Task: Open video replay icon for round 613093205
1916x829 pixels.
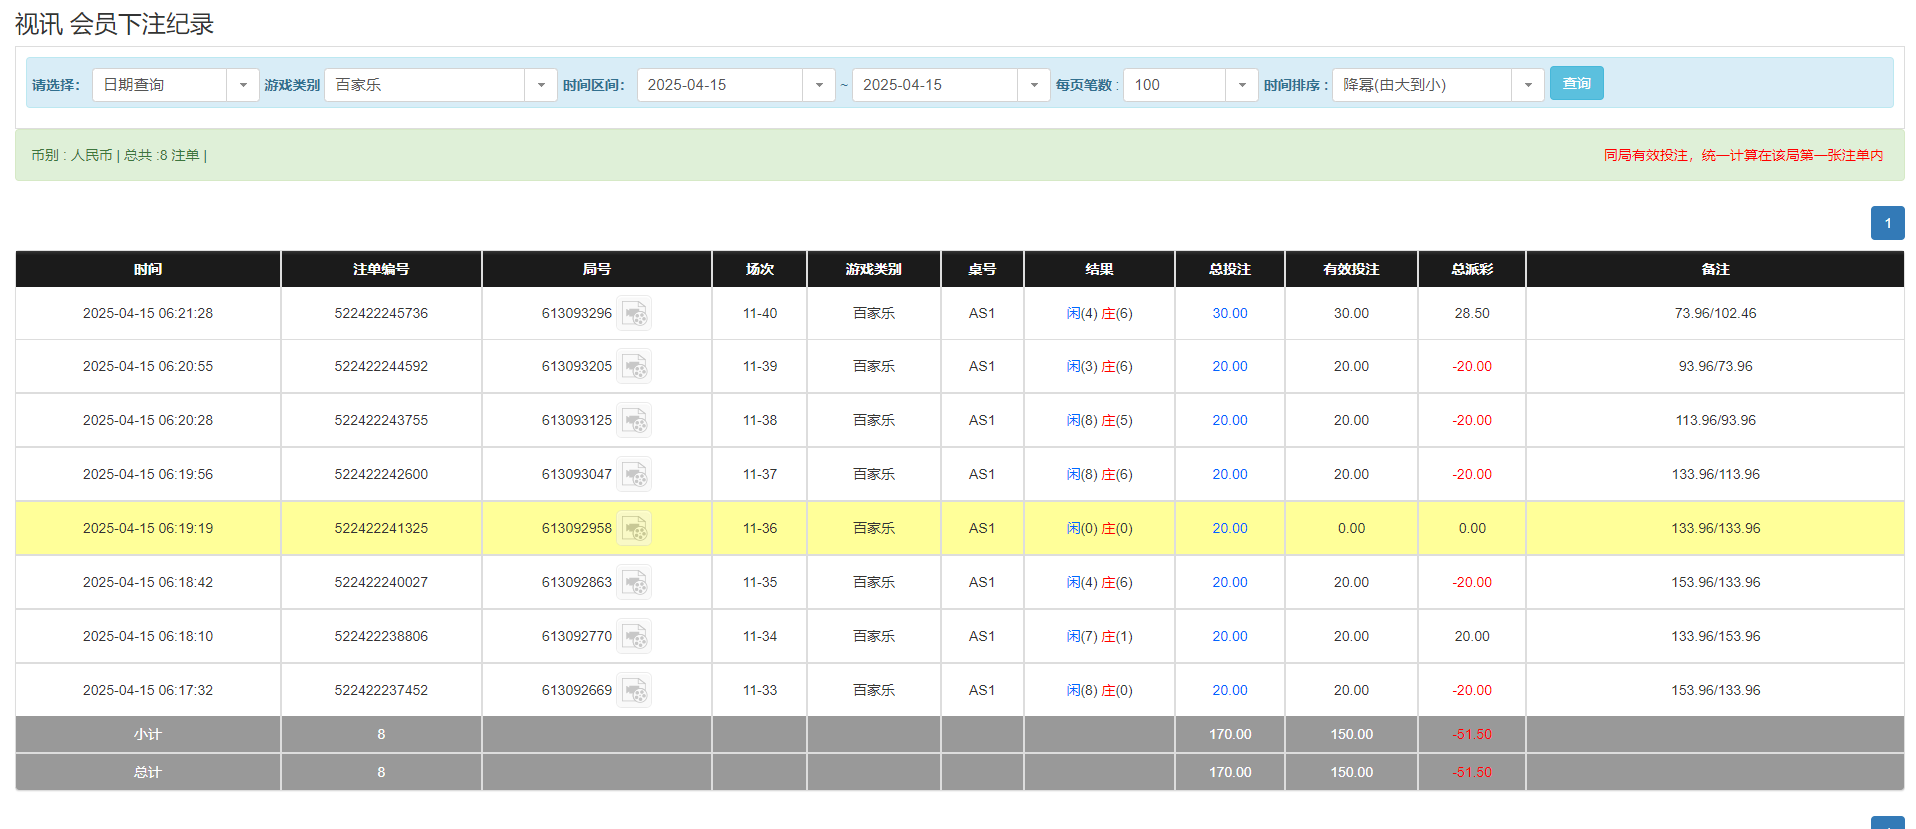Action: (x=634, y=367)
